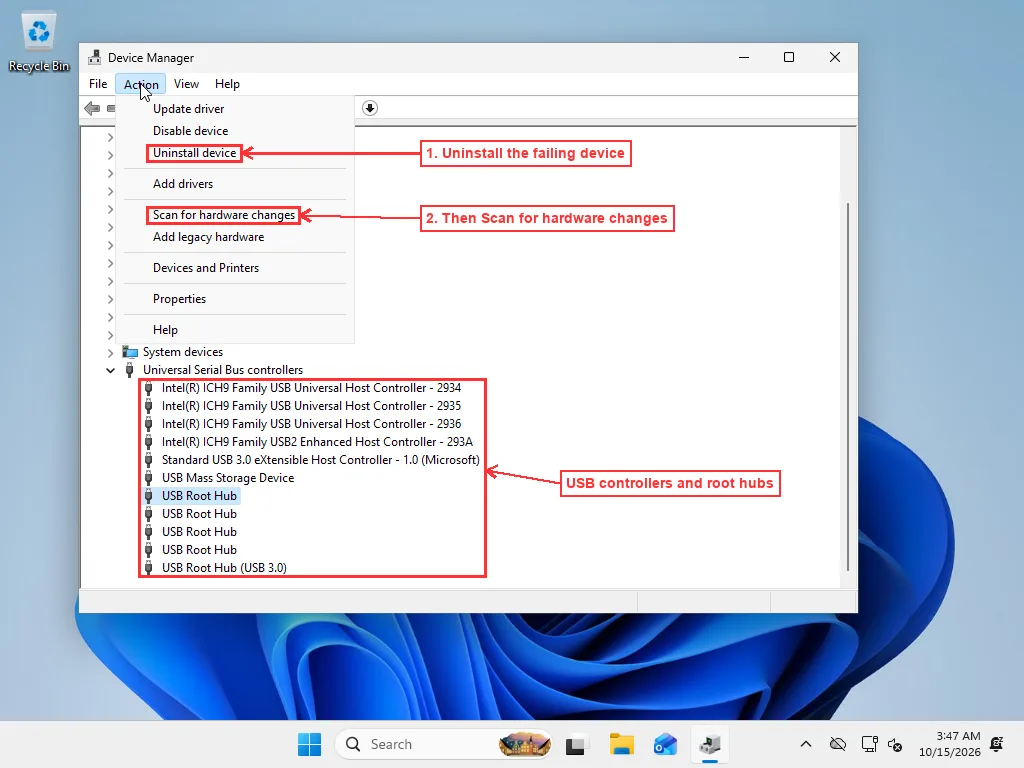Click the highlighted USB Root Hub entry
Viewport: 1024px width, 768px height.
[199, 496]
